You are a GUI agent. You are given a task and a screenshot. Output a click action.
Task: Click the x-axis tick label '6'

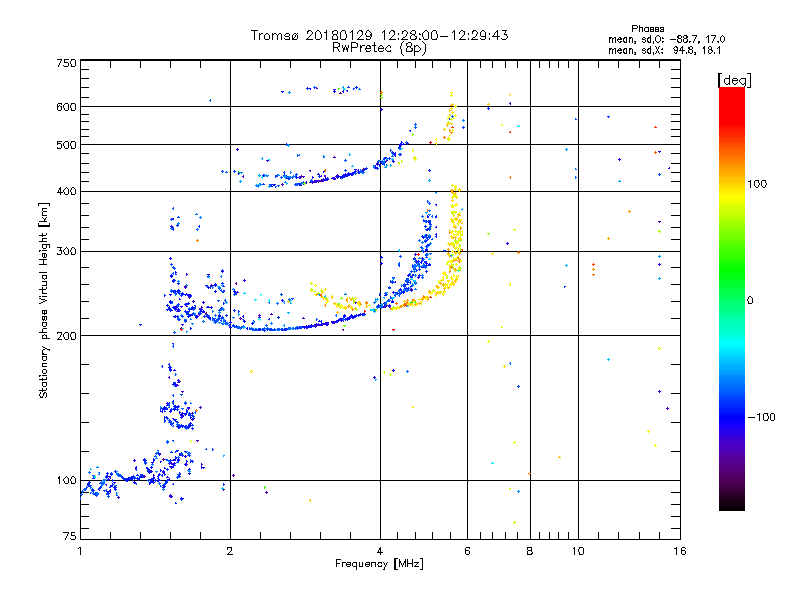click(467, 551)
